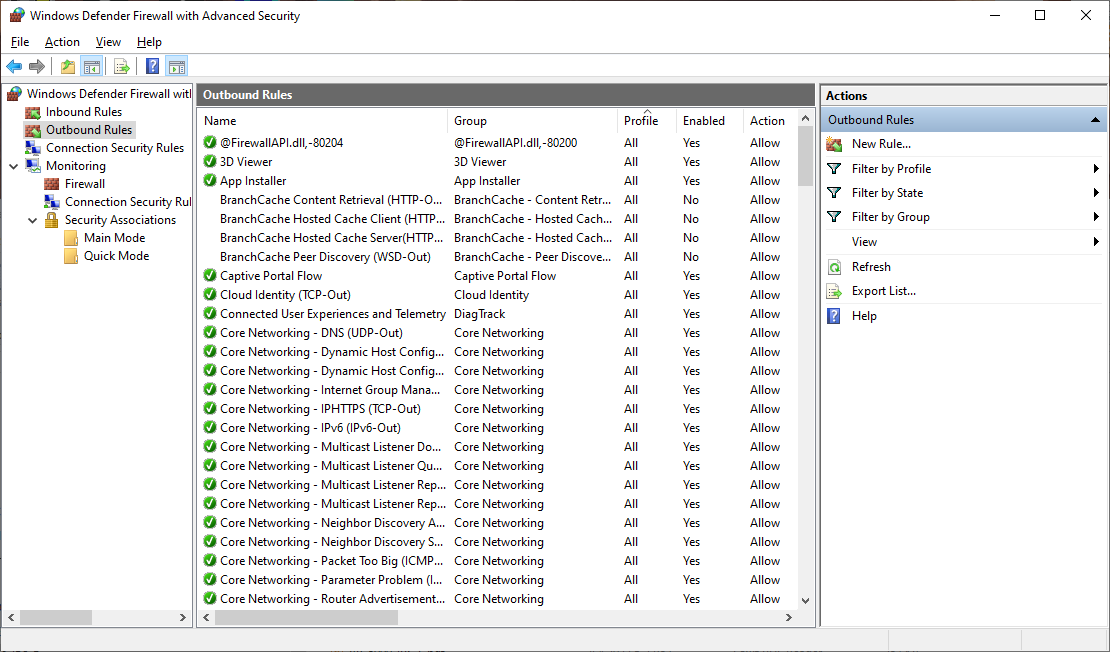Select the Cloud Identity (TCP-Out) rule
Image resolution: width=1110 pixels, height=652 pixels.
click(285, 294)
